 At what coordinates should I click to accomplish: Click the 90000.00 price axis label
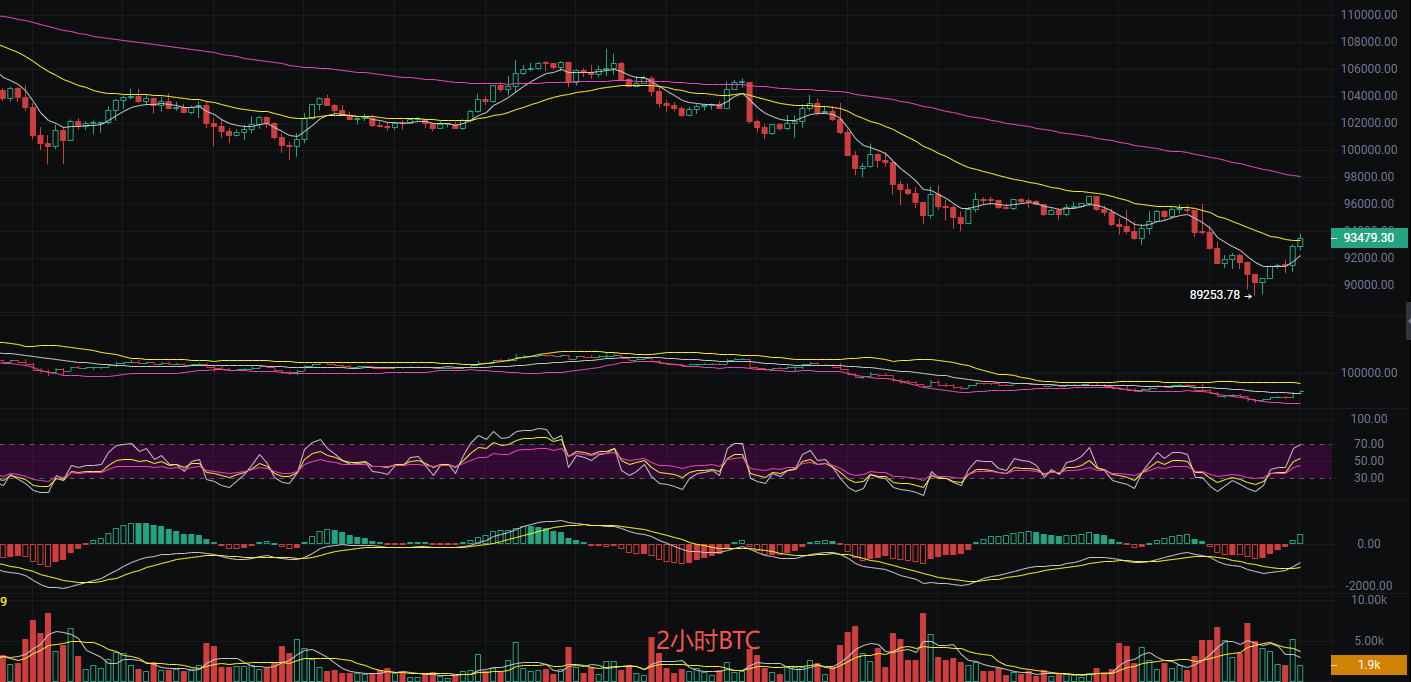point(1369,285)
